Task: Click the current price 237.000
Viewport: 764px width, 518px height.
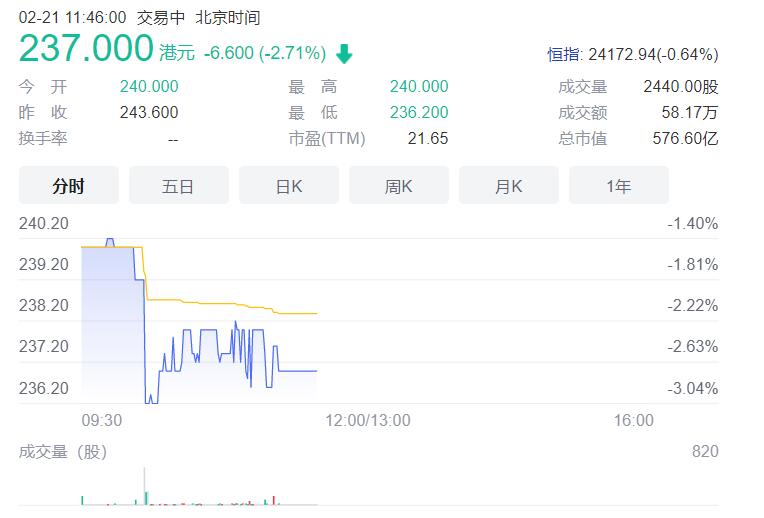Action: [x=86, y=48]
